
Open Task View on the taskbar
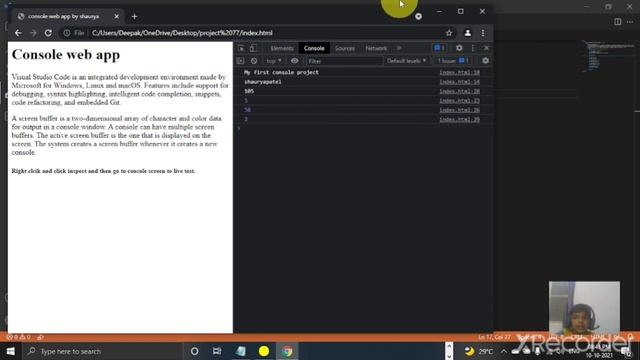tap(217, 351)
